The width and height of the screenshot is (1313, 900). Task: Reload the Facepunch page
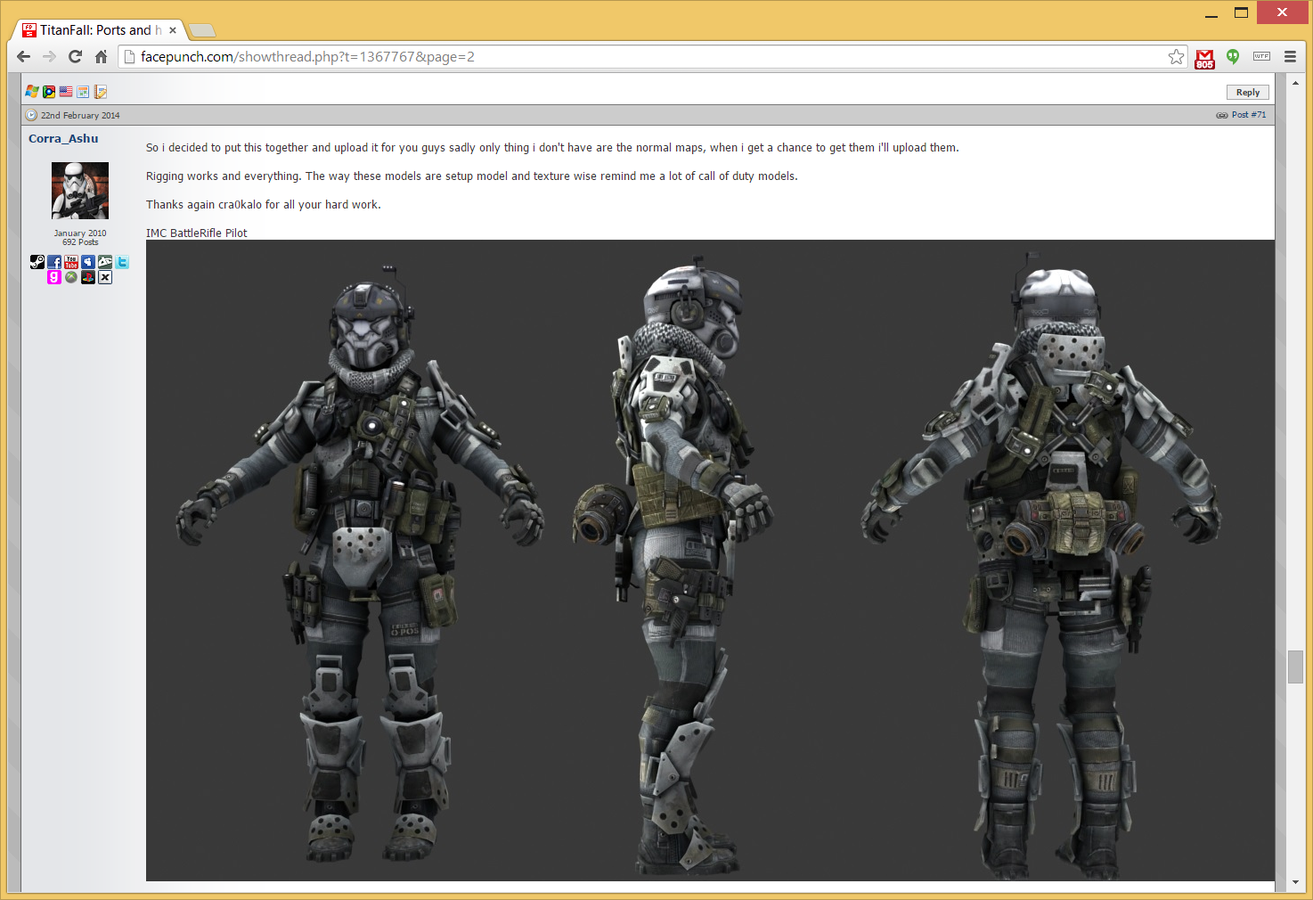[75, 57]
